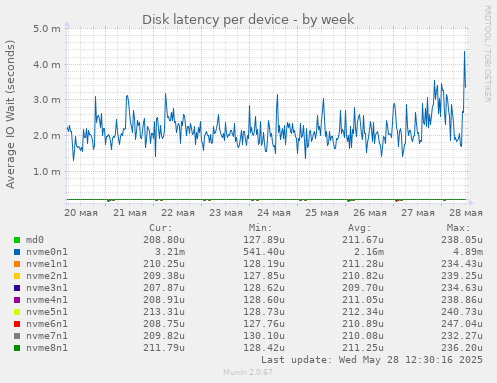This screenshot has width=497, height=383.
Task: Click the nvme3n1 dark blue legend swatch
Action: point(17,288)
